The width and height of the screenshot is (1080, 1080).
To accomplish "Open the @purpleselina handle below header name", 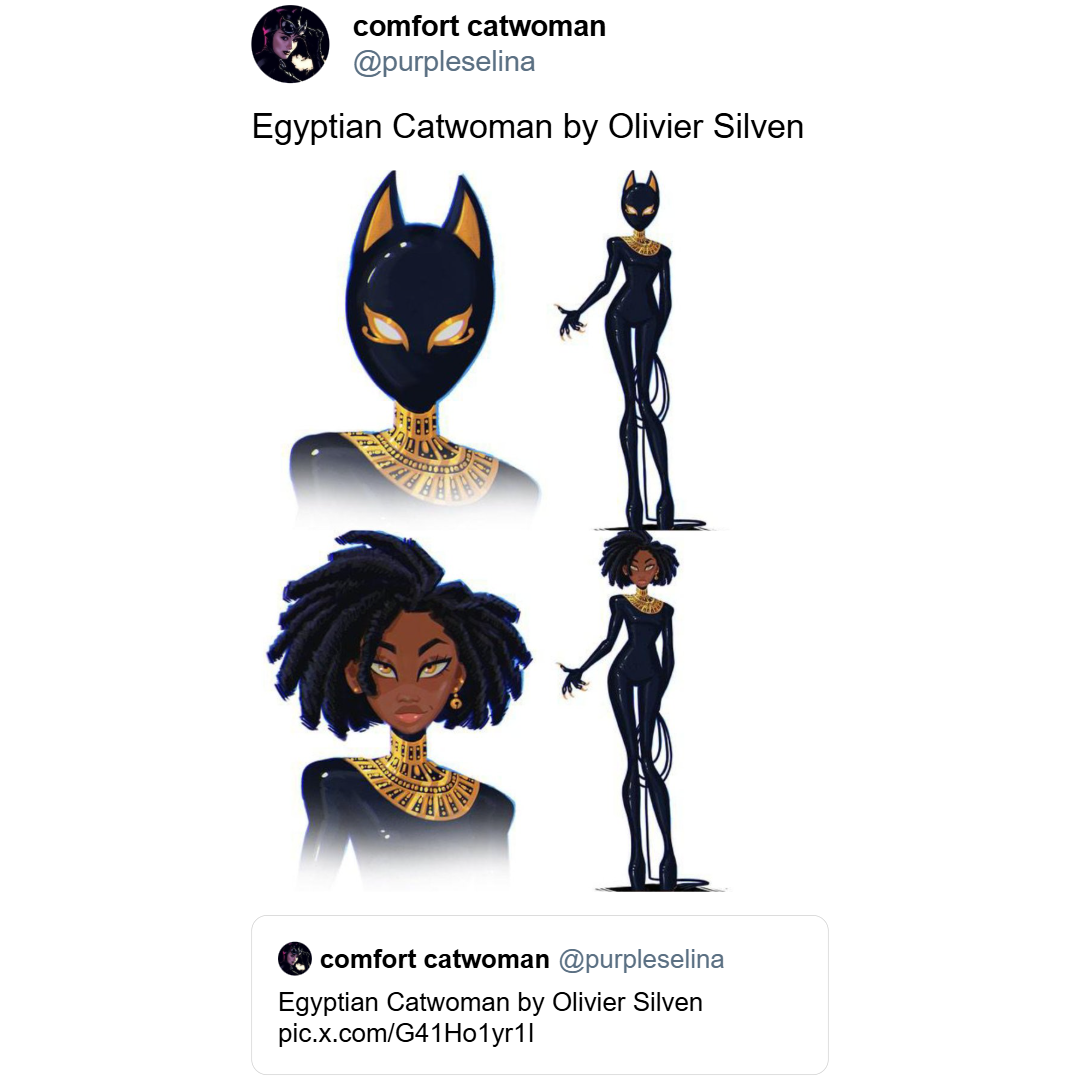I will tap(444, 62).
